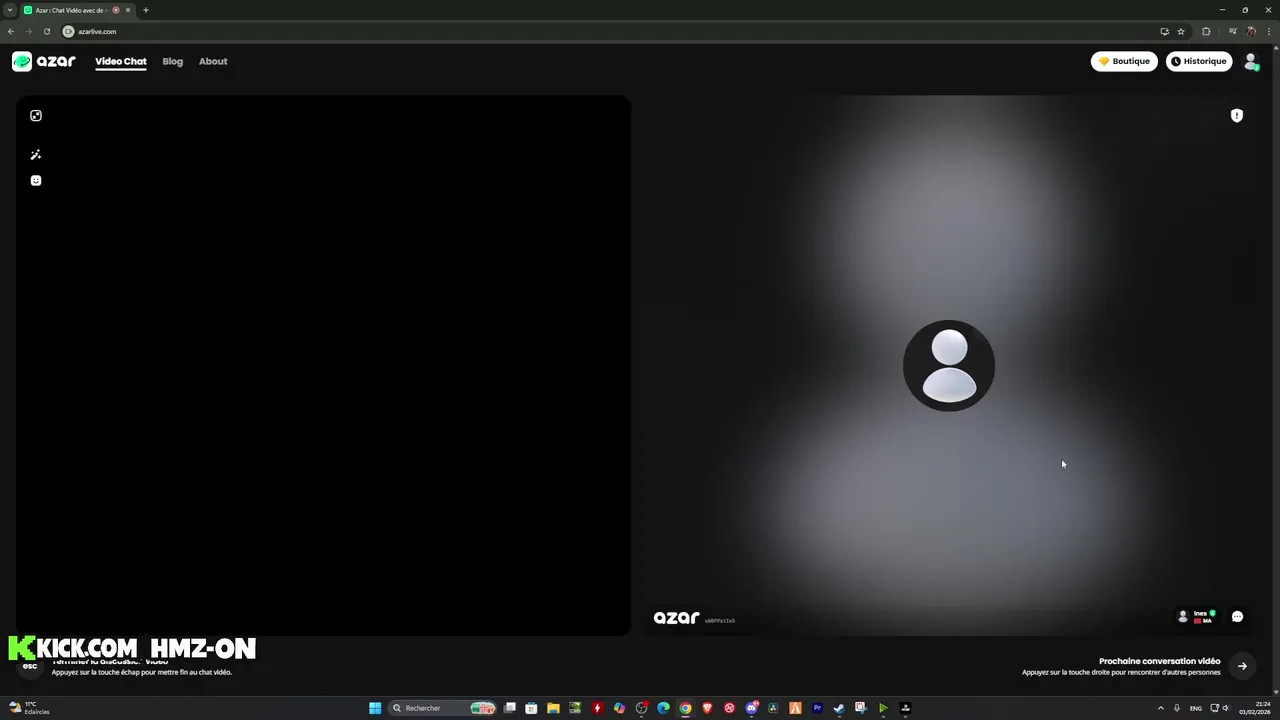Click the layout switch icon on local video

36,115
